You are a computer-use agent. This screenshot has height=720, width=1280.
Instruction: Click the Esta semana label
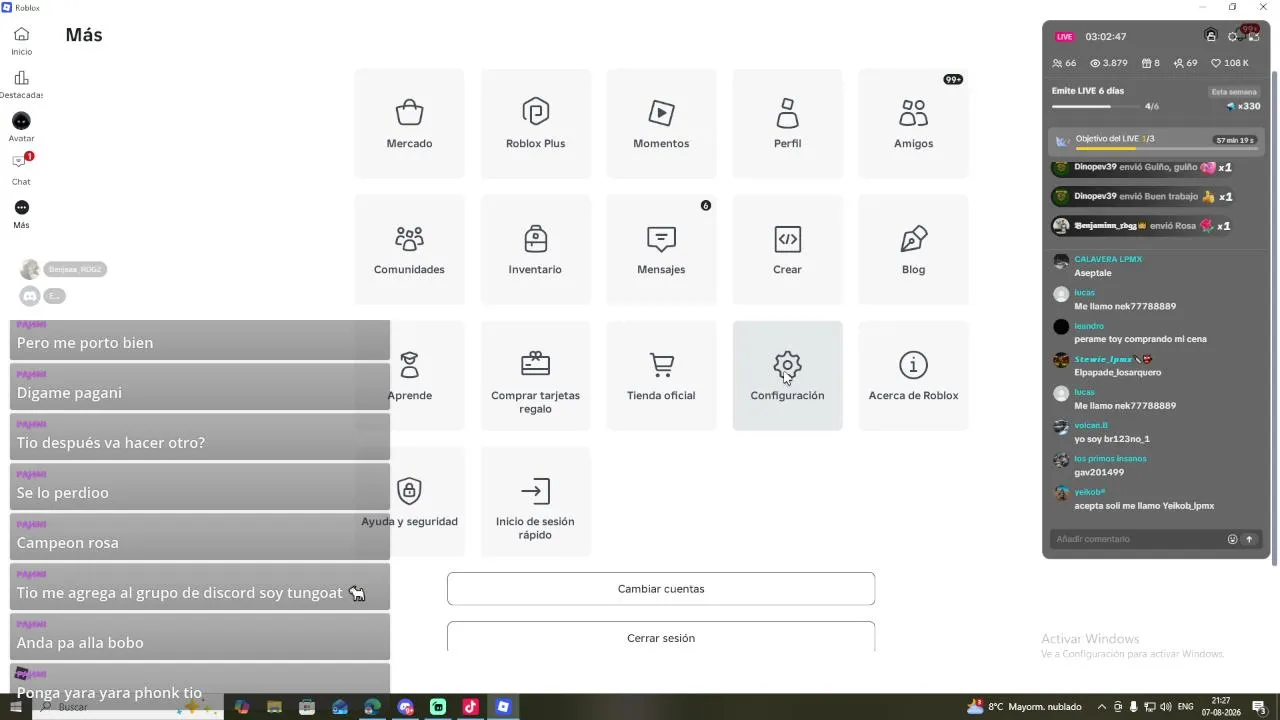[1234, 92]
